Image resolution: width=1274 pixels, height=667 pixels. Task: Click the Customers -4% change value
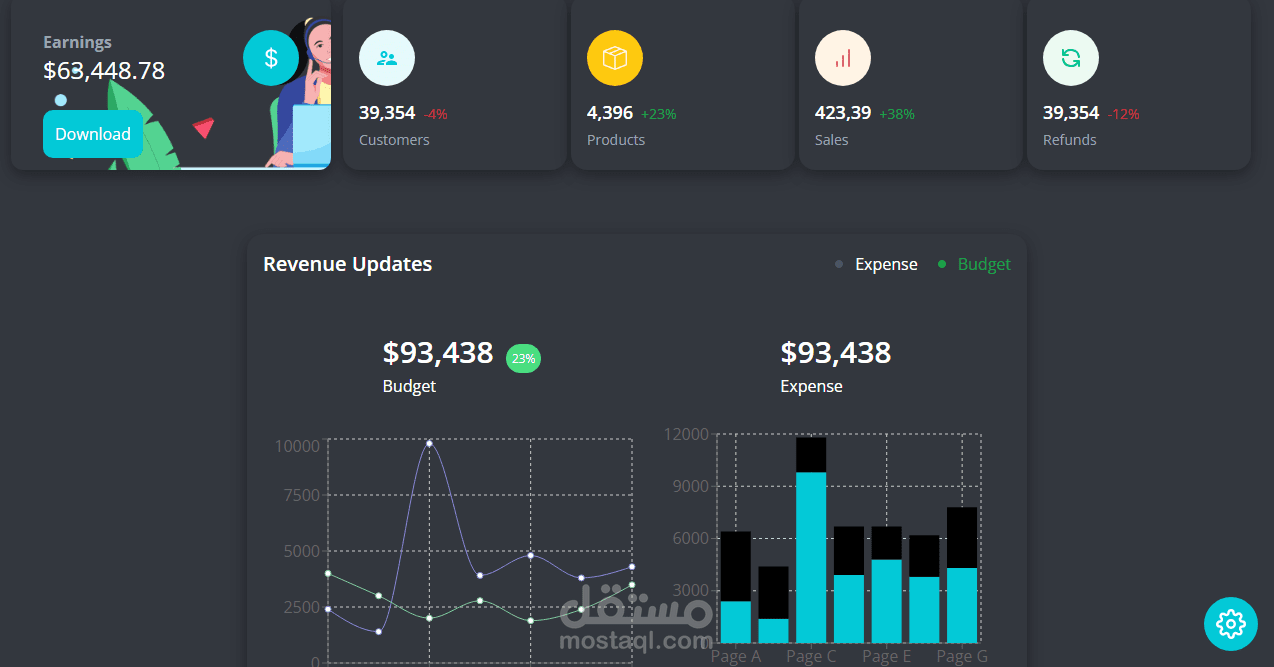coord(435,114)
